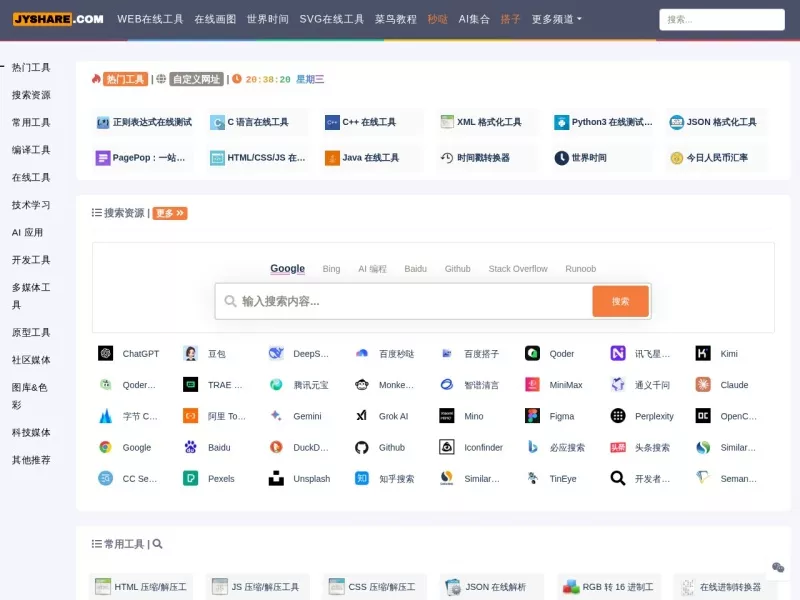800x600 pixels.
Task: Open the 更多频道 dropdown menu
Action: coord(556,19)
